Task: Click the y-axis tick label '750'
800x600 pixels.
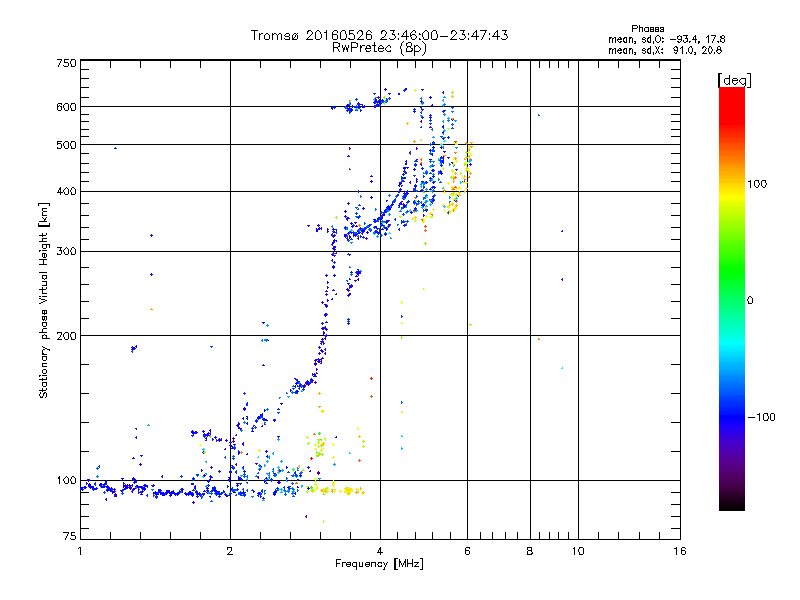Action: click(x=66, y=63)
